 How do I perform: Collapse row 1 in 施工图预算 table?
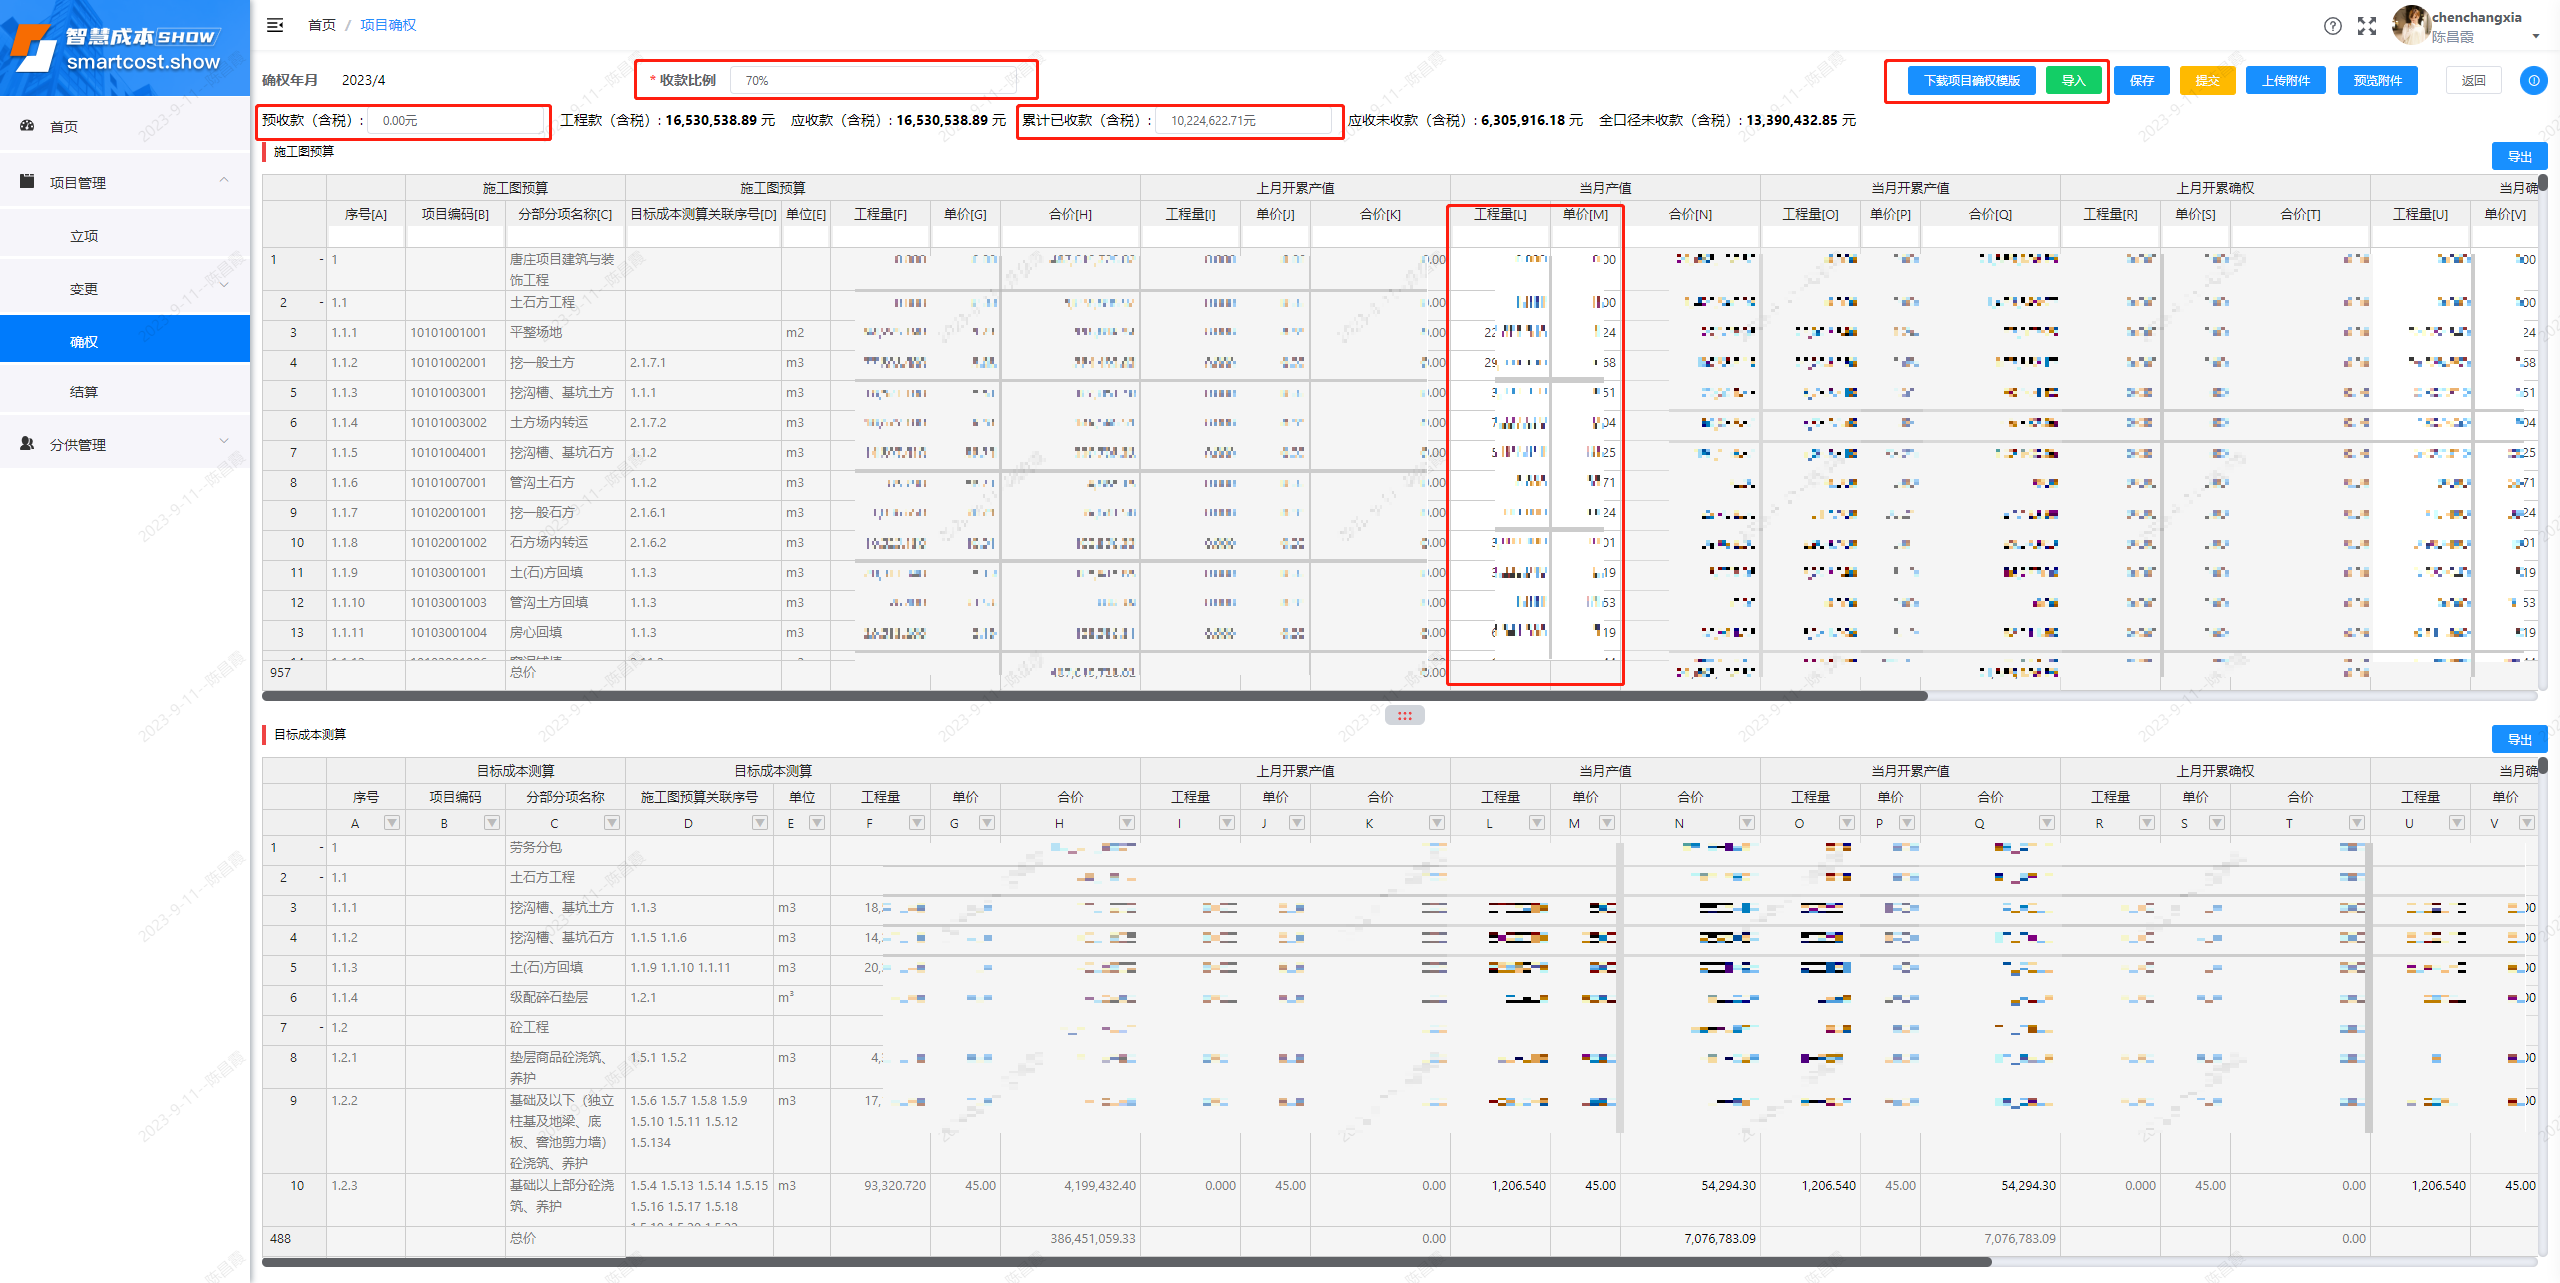(321, 260)
